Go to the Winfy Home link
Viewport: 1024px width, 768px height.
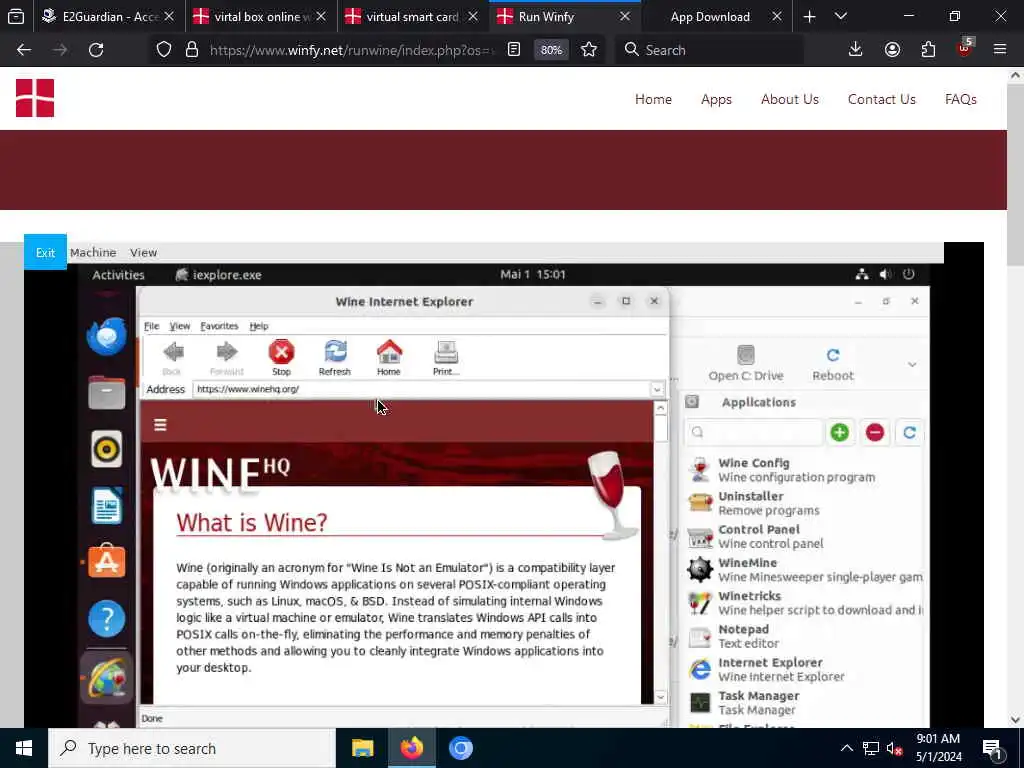(x=653, y=99)
